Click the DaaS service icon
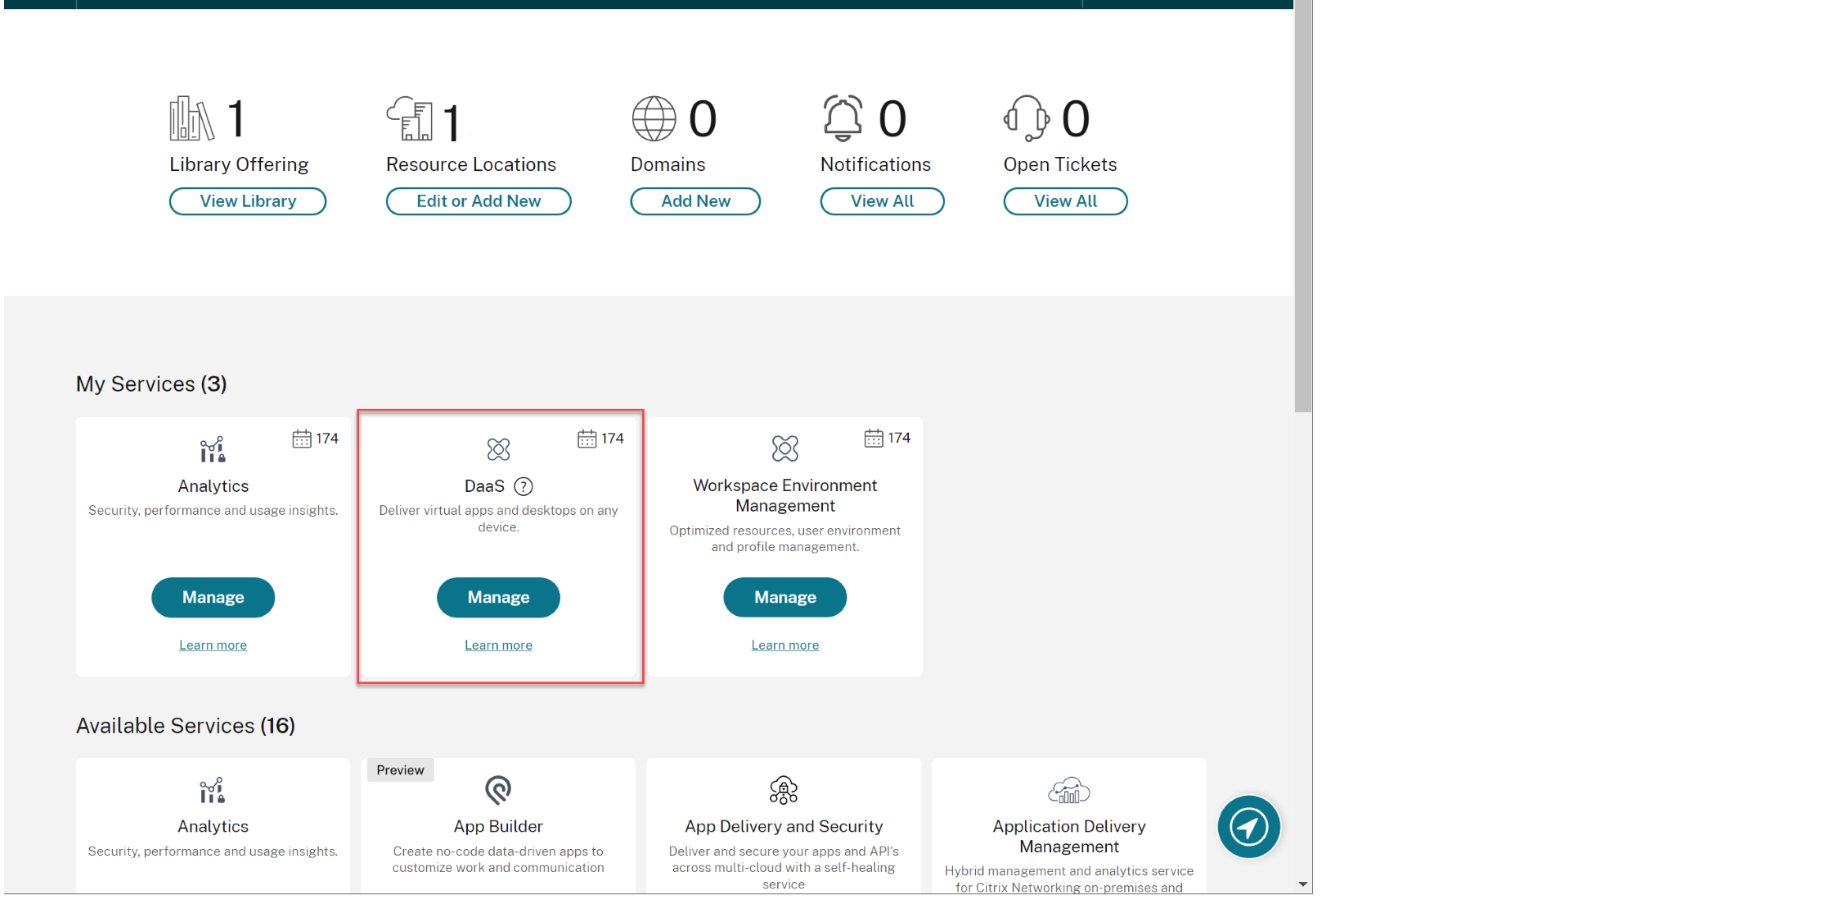1848x898 pixels. coord(498,449)
